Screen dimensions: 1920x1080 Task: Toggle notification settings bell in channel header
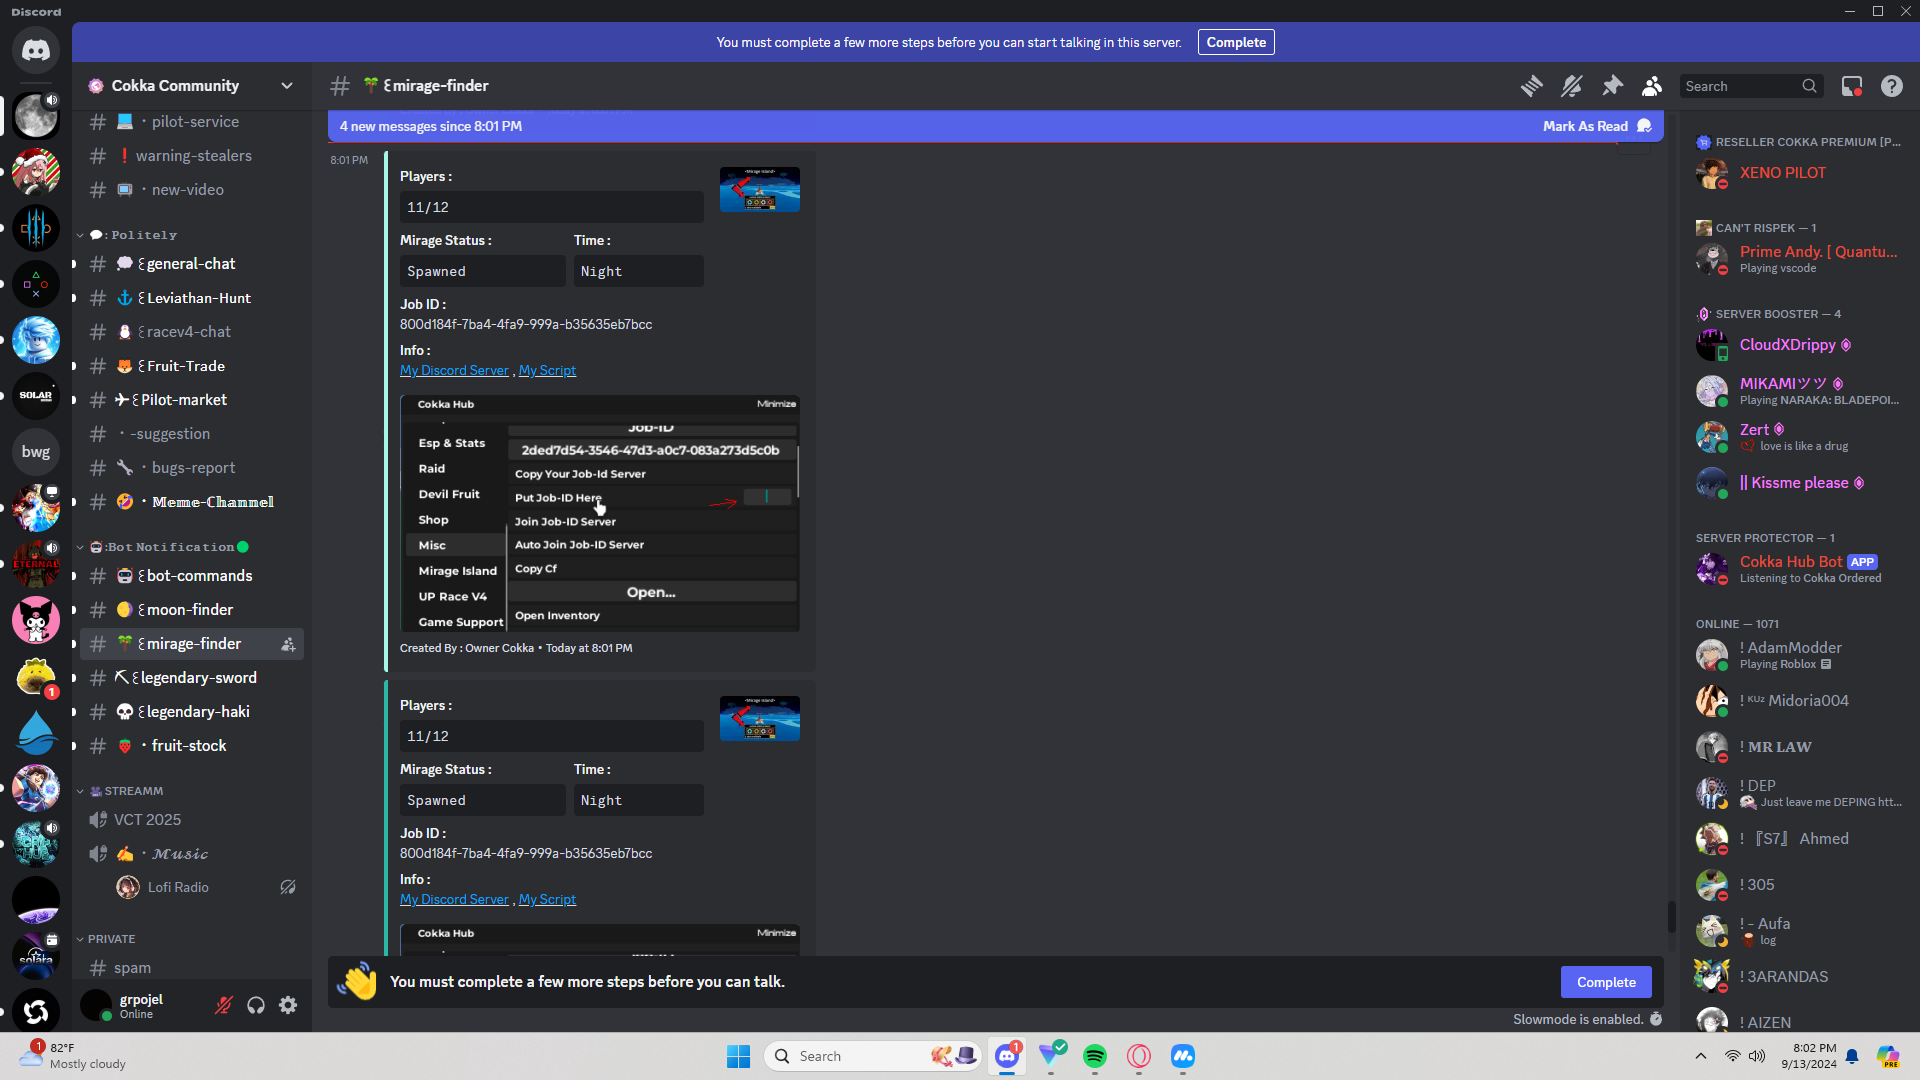pos(1572,86)
